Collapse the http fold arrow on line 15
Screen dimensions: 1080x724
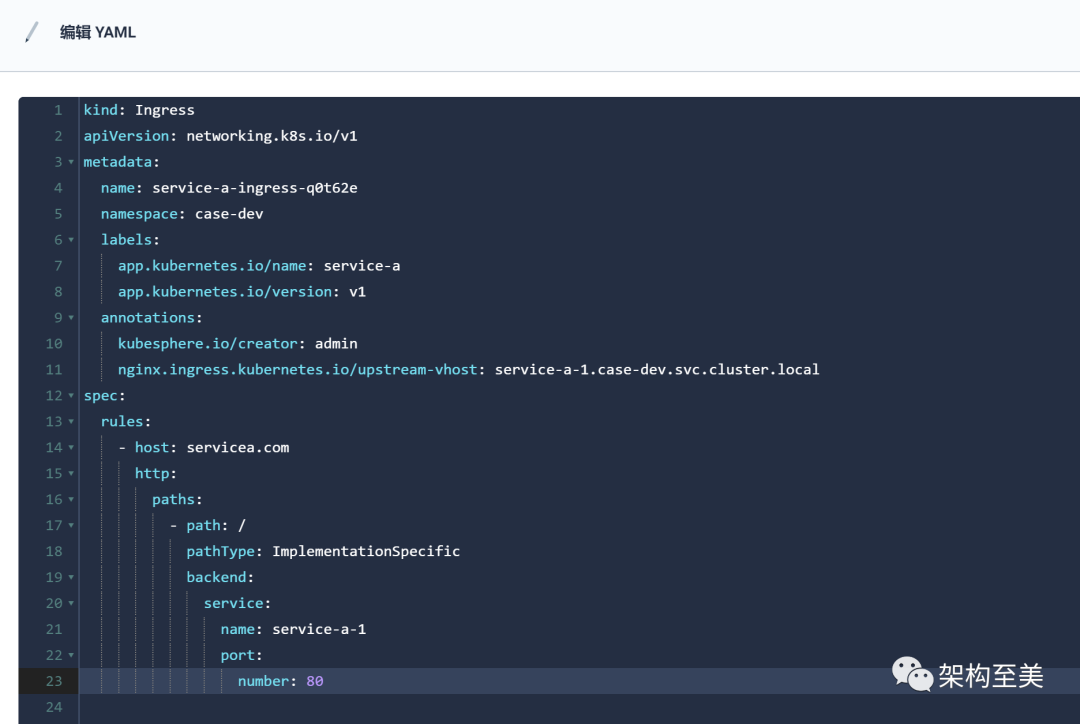click(x=71, y=473)
